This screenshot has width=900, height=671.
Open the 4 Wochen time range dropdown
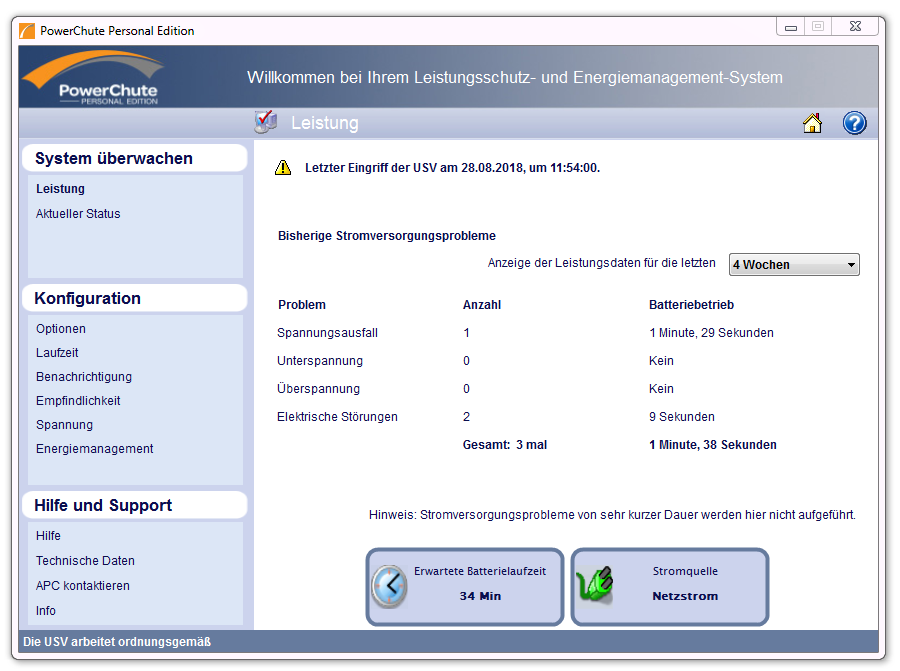[x=794, y=265]
